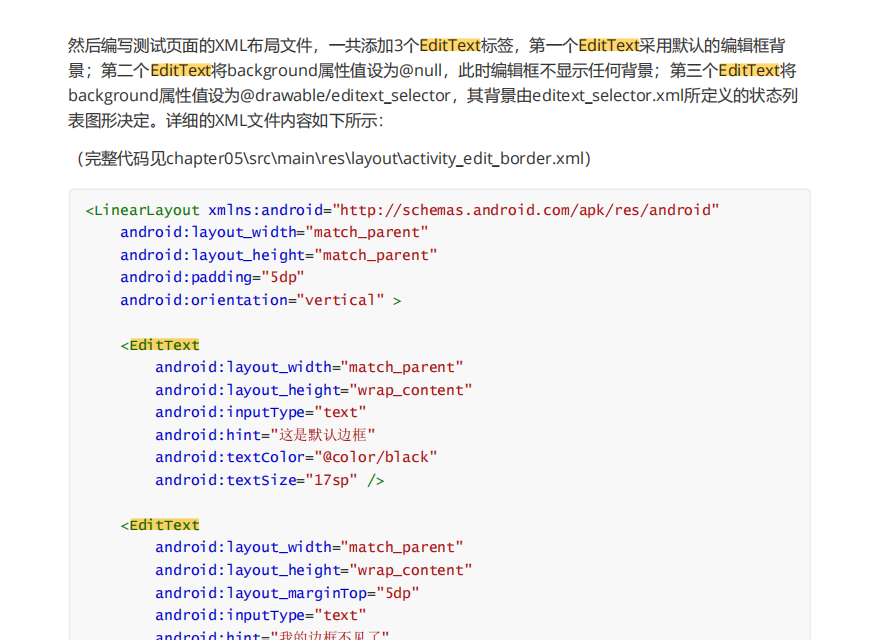
Task: Click the hint text 这是默认边框
Action: (323, 435)
